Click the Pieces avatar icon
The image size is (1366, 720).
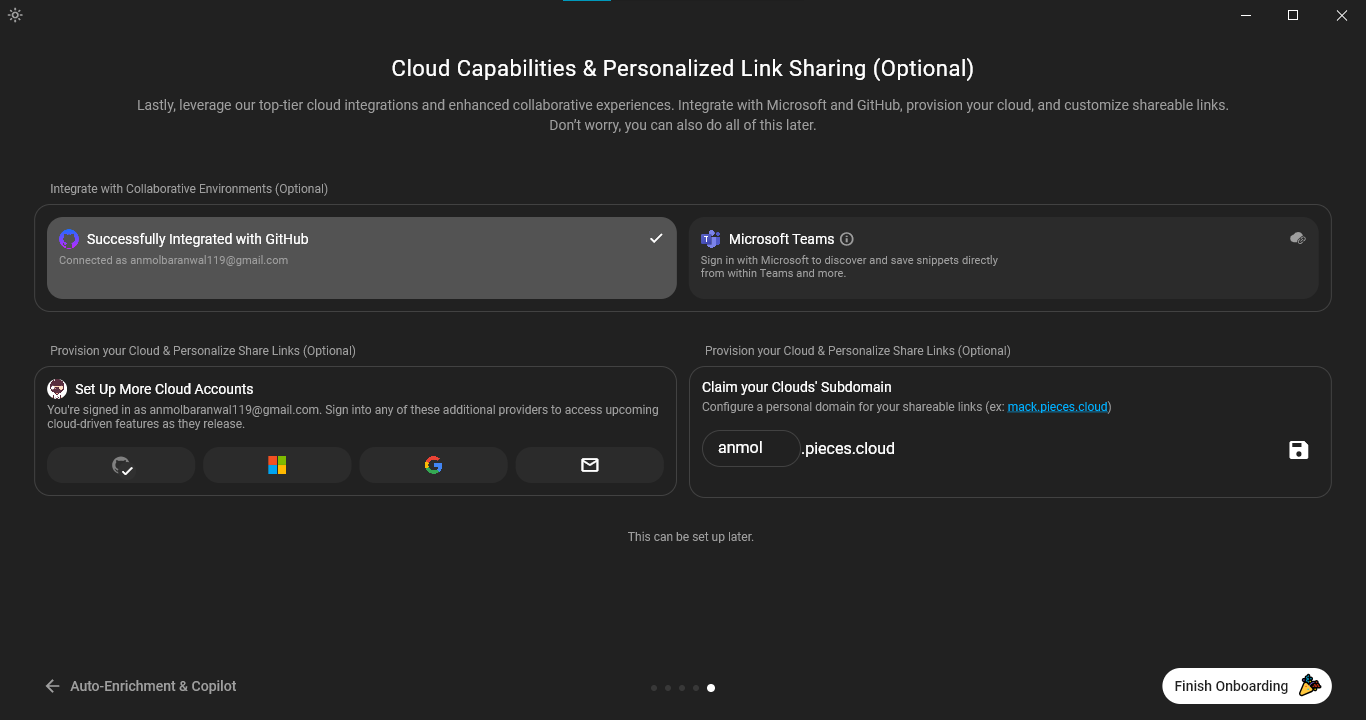click(57, 389)
